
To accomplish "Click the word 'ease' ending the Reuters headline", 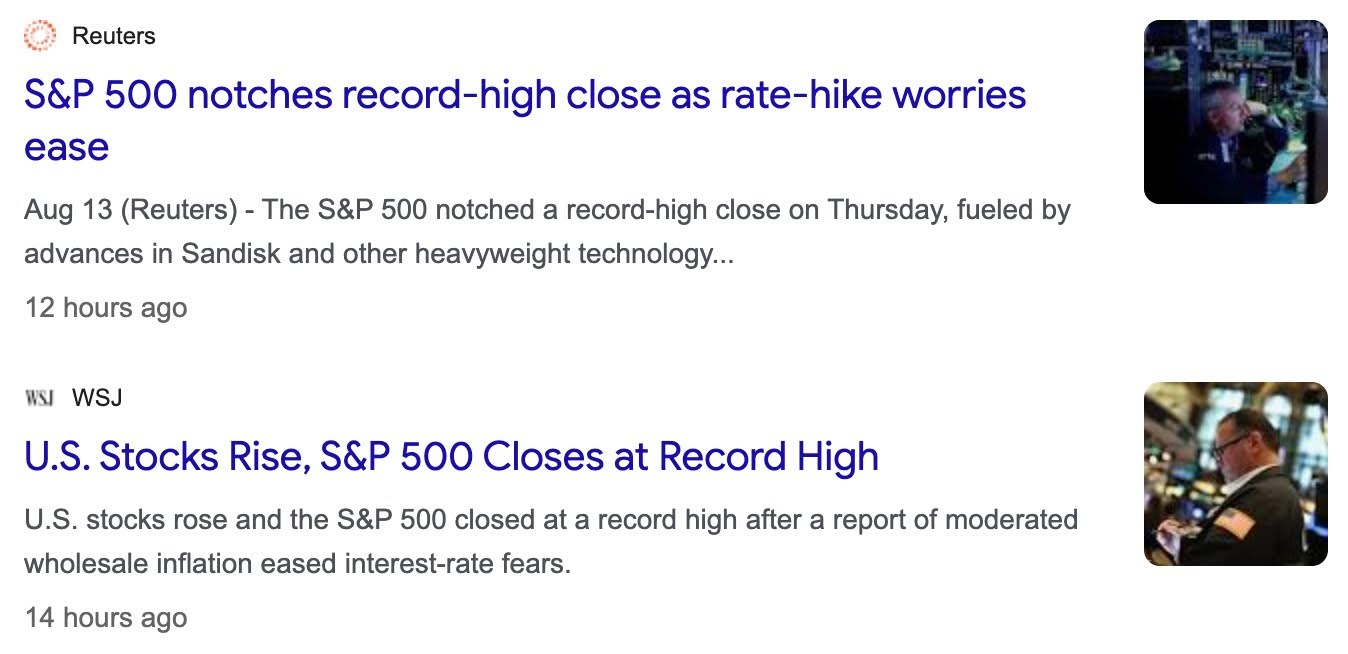I will (66, 147).
